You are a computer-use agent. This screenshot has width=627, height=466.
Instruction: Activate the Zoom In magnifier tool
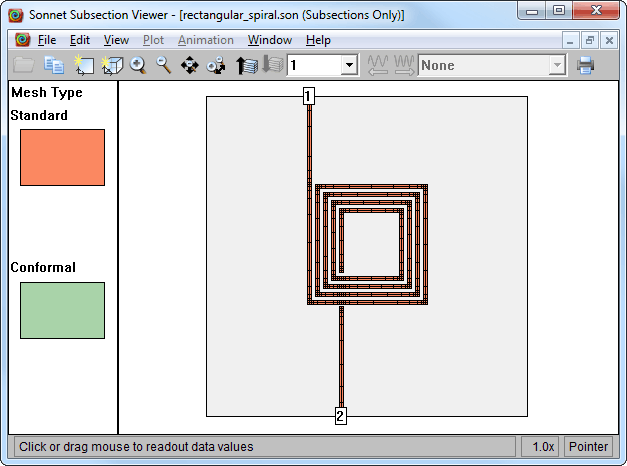[138, 65]
